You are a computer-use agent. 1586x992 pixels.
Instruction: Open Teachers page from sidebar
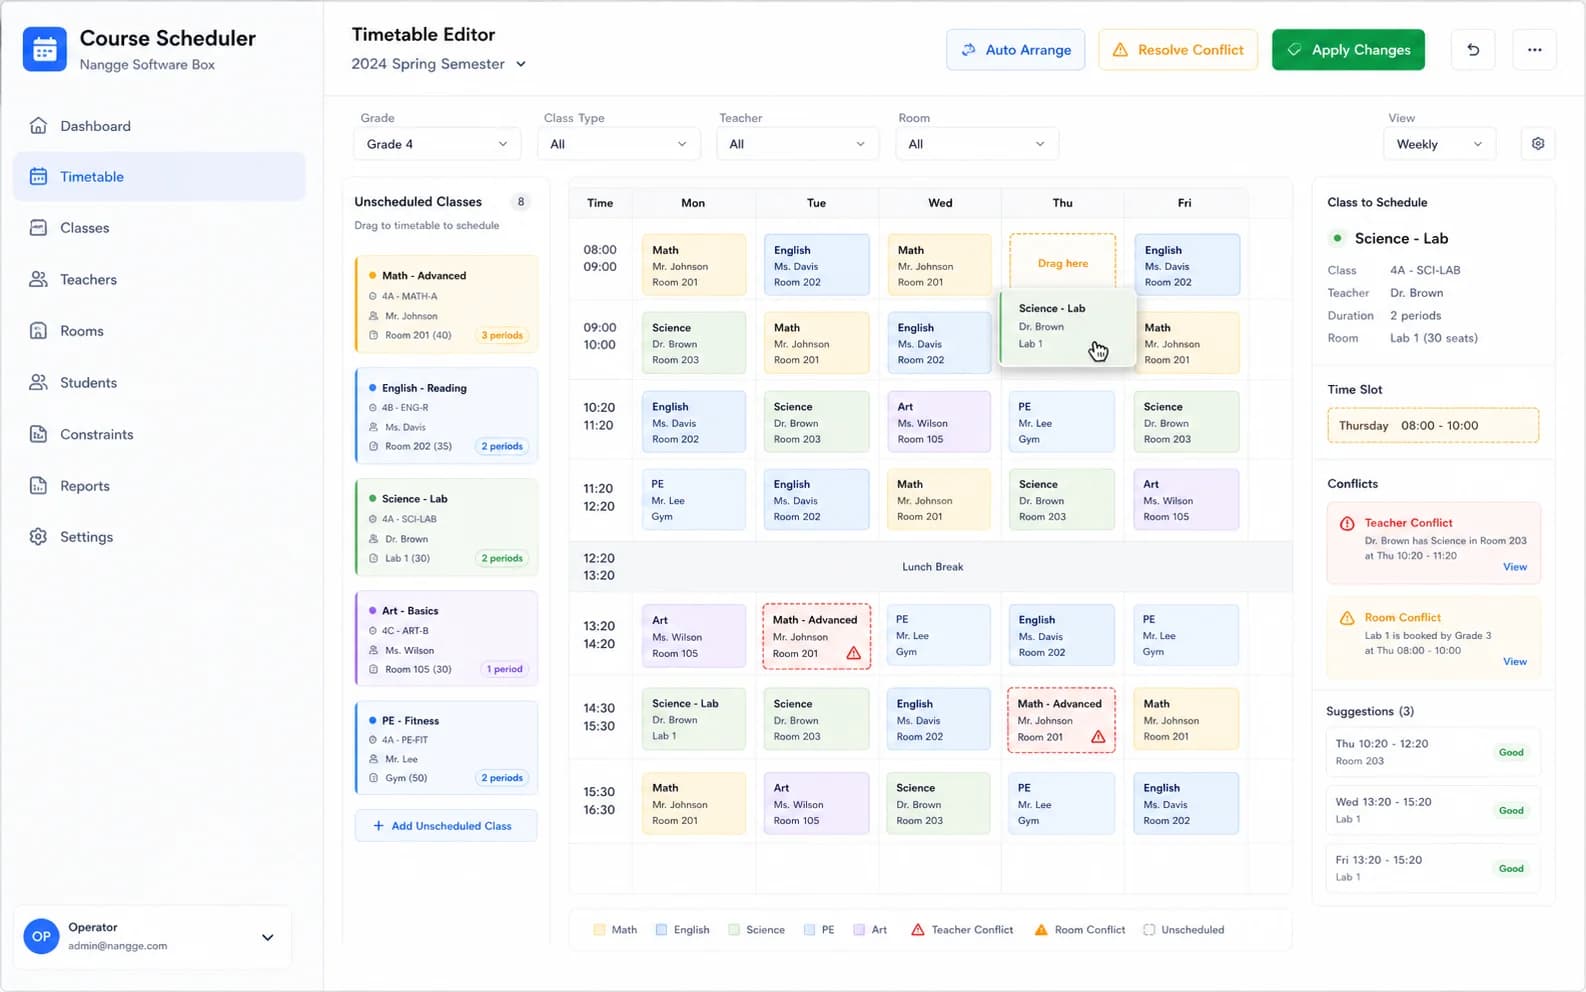pyautogui.click(x=160, y=279)
